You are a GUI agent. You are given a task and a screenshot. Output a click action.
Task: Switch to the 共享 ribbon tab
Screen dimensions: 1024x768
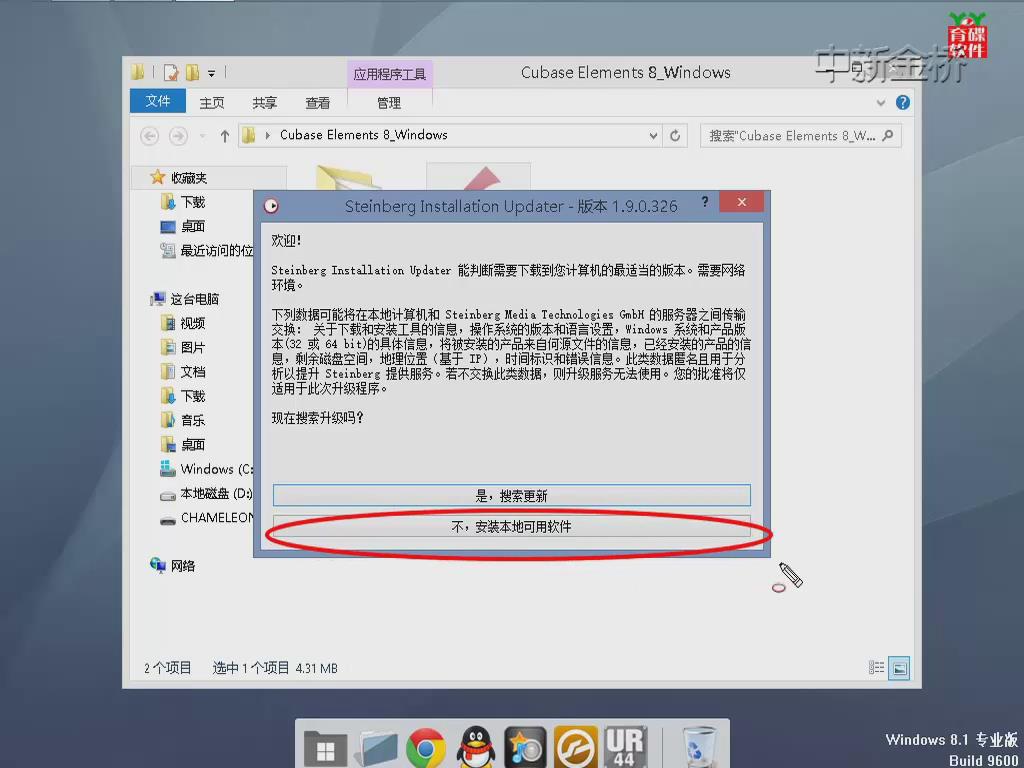(264, 103)
